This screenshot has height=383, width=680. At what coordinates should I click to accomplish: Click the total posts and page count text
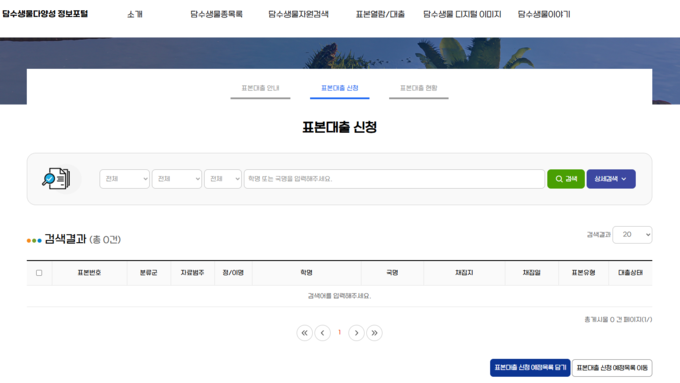pos(618,320)
